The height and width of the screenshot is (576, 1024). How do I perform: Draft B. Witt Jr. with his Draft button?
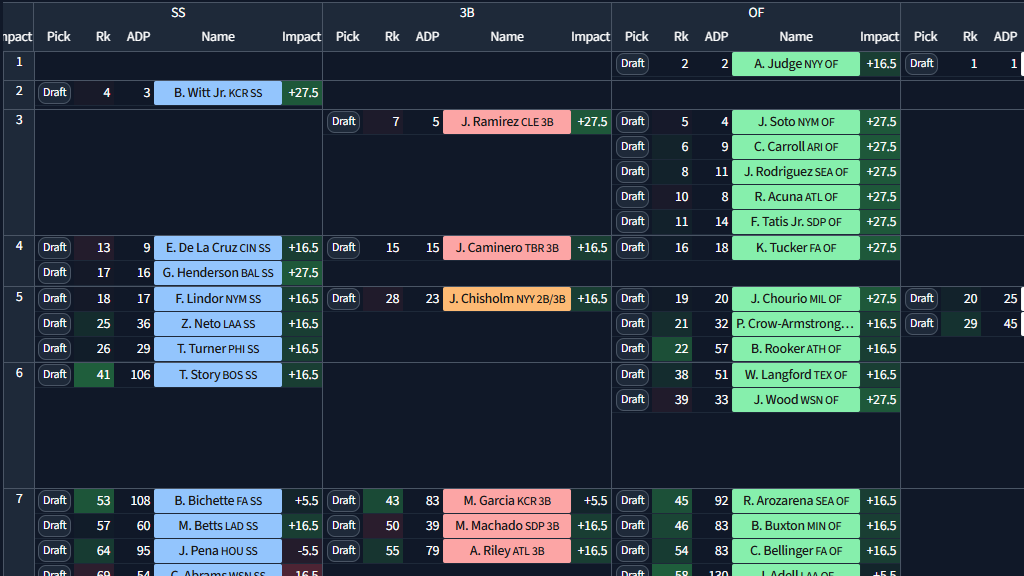(x=54, y=93)
